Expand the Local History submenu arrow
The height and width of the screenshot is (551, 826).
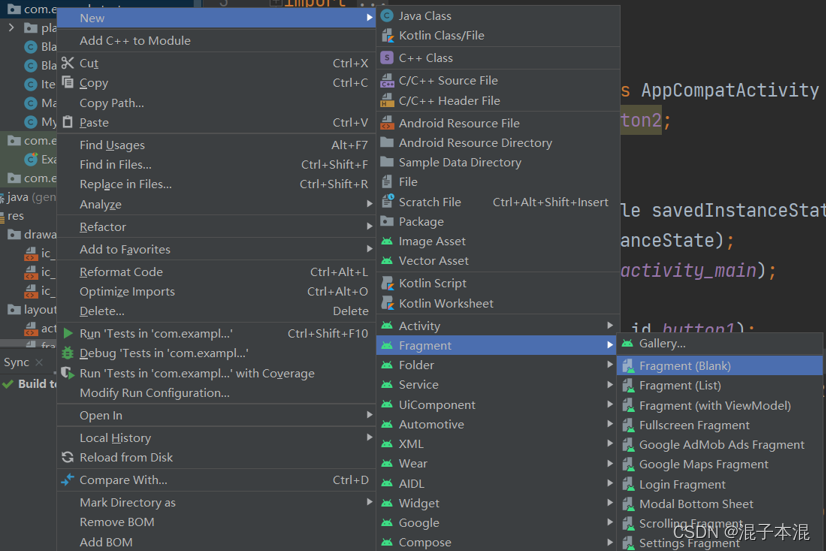click(x=369, y=437)
